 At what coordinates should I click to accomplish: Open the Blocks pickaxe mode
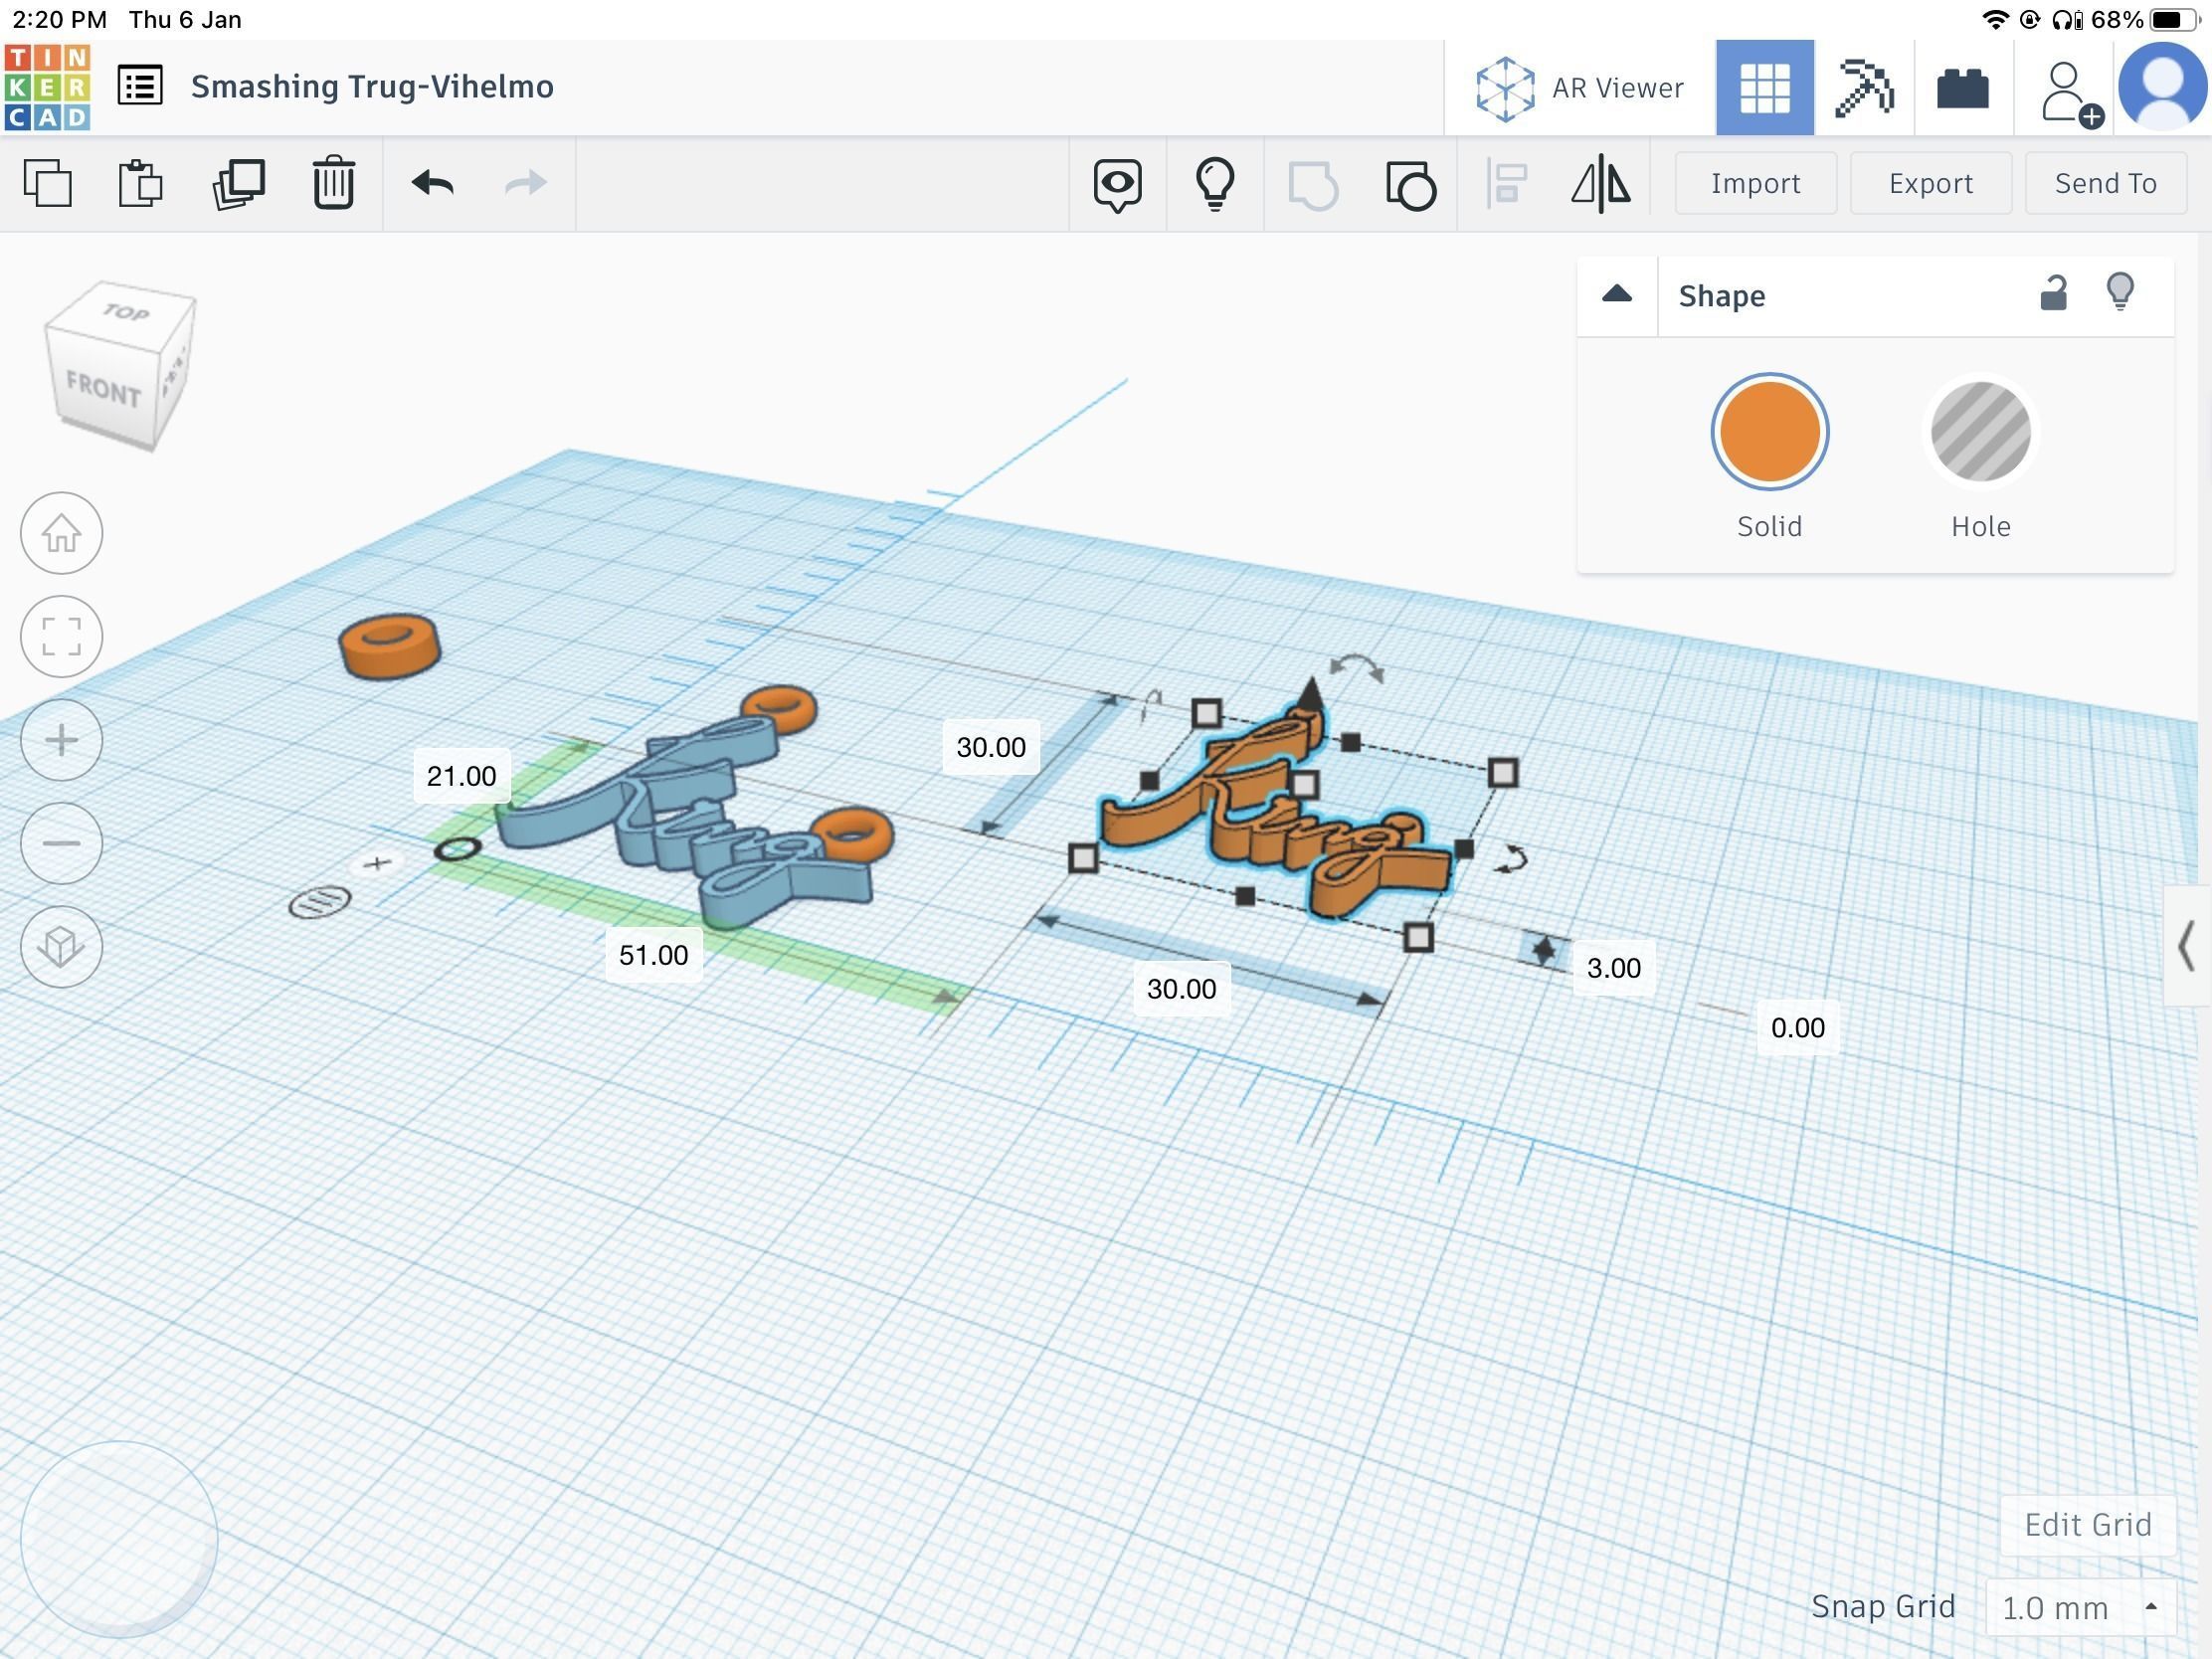coord(1864,88)
